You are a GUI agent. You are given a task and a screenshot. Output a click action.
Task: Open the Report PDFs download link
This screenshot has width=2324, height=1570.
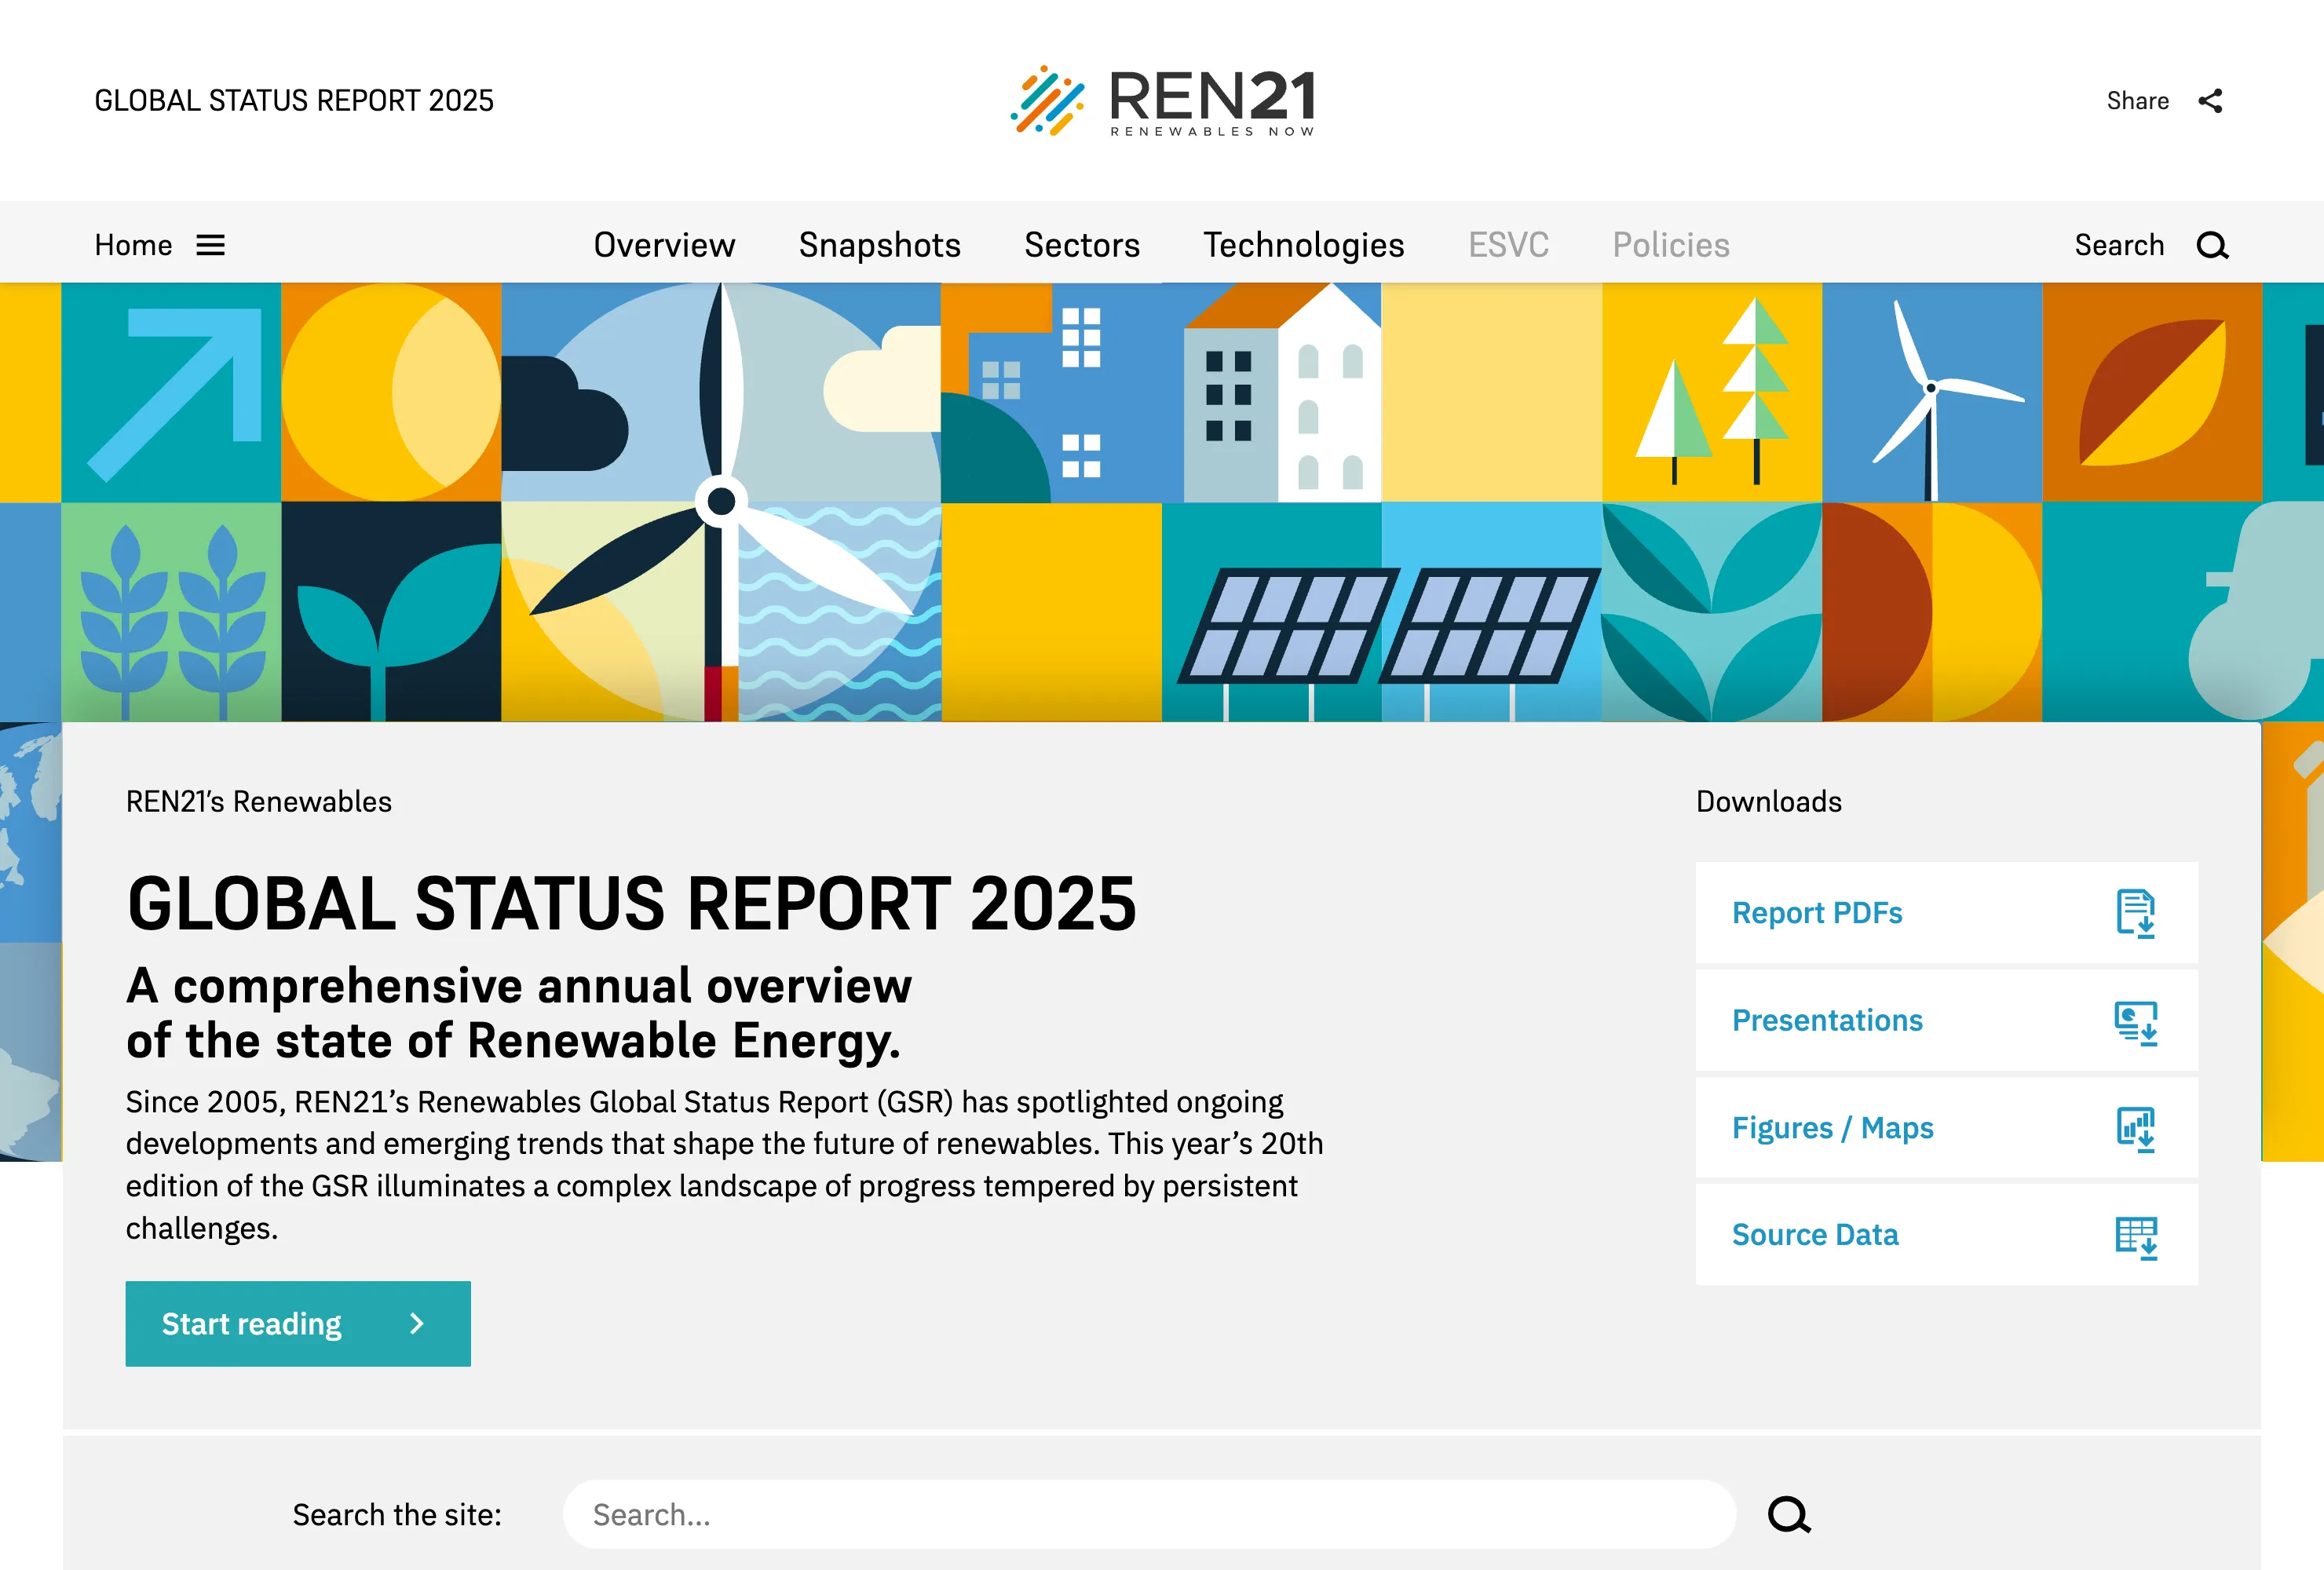[1817, 913]
